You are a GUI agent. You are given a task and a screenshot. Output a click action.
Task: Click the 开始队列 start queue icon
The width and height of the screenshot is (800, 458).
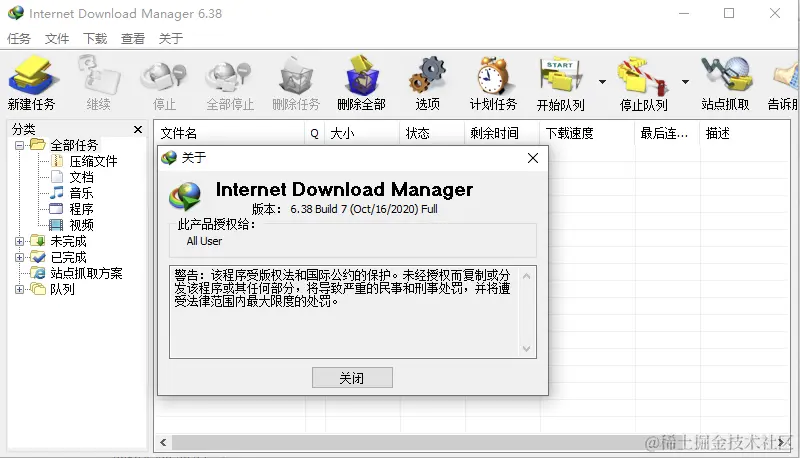[x=560, y=84]
